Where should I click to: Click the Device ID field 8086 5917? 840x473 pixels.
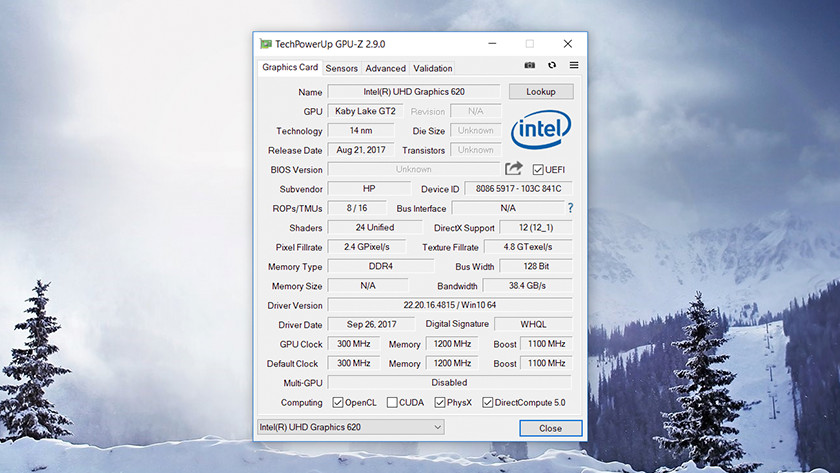click(x=519, y=189)
